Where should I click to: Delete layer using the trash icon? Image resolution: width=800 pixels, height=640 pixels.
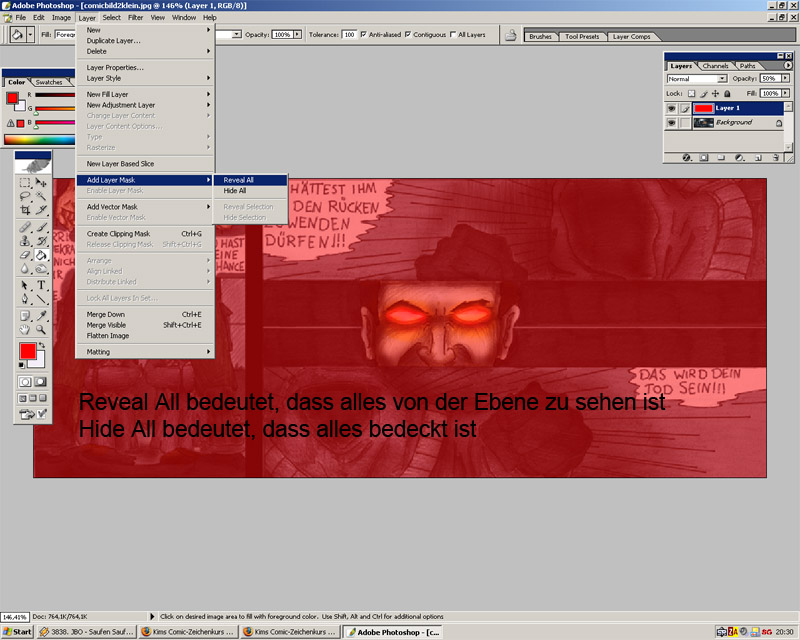[x=777, y=157]
